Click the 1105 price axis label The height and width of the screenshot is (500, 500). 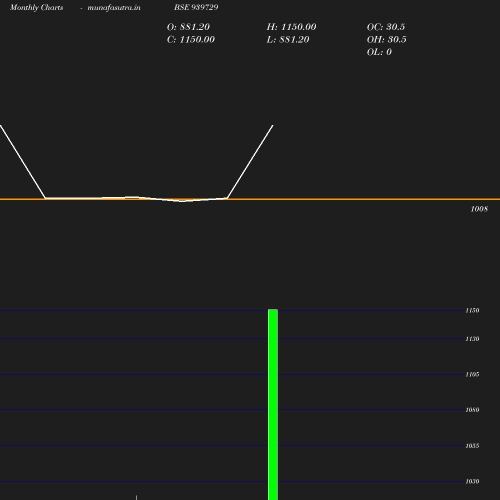click(x=472, y=374)
